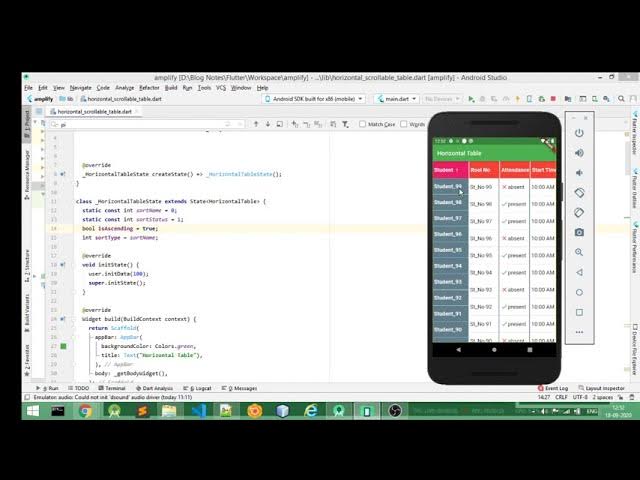
Task: Click emulator volume down icon
Action: [579, 172]
